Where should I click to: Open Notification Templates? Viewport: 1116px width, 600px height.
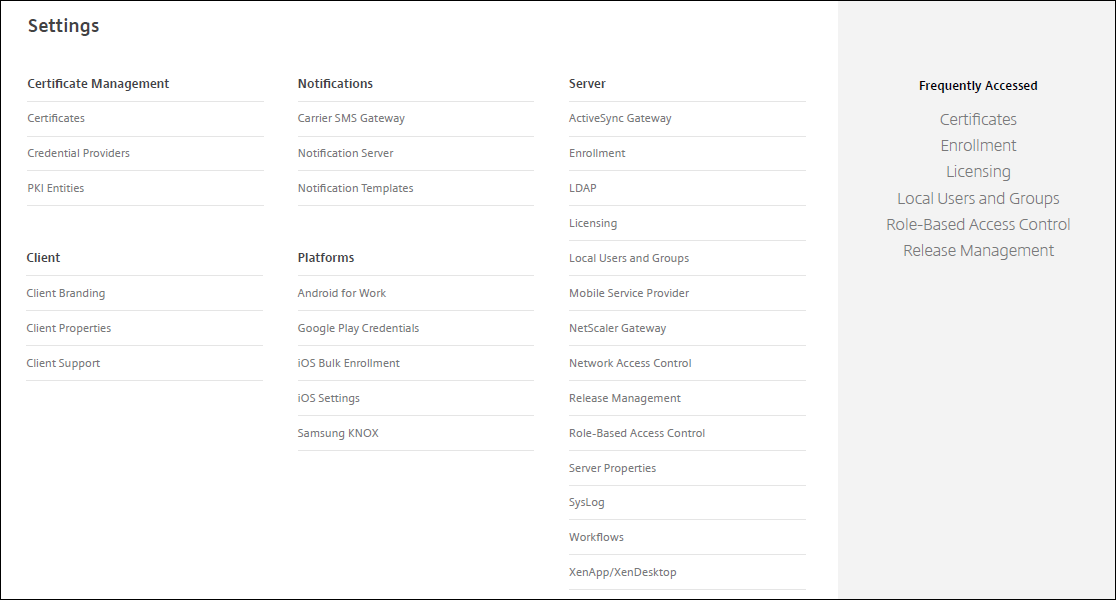pos(355,188)
